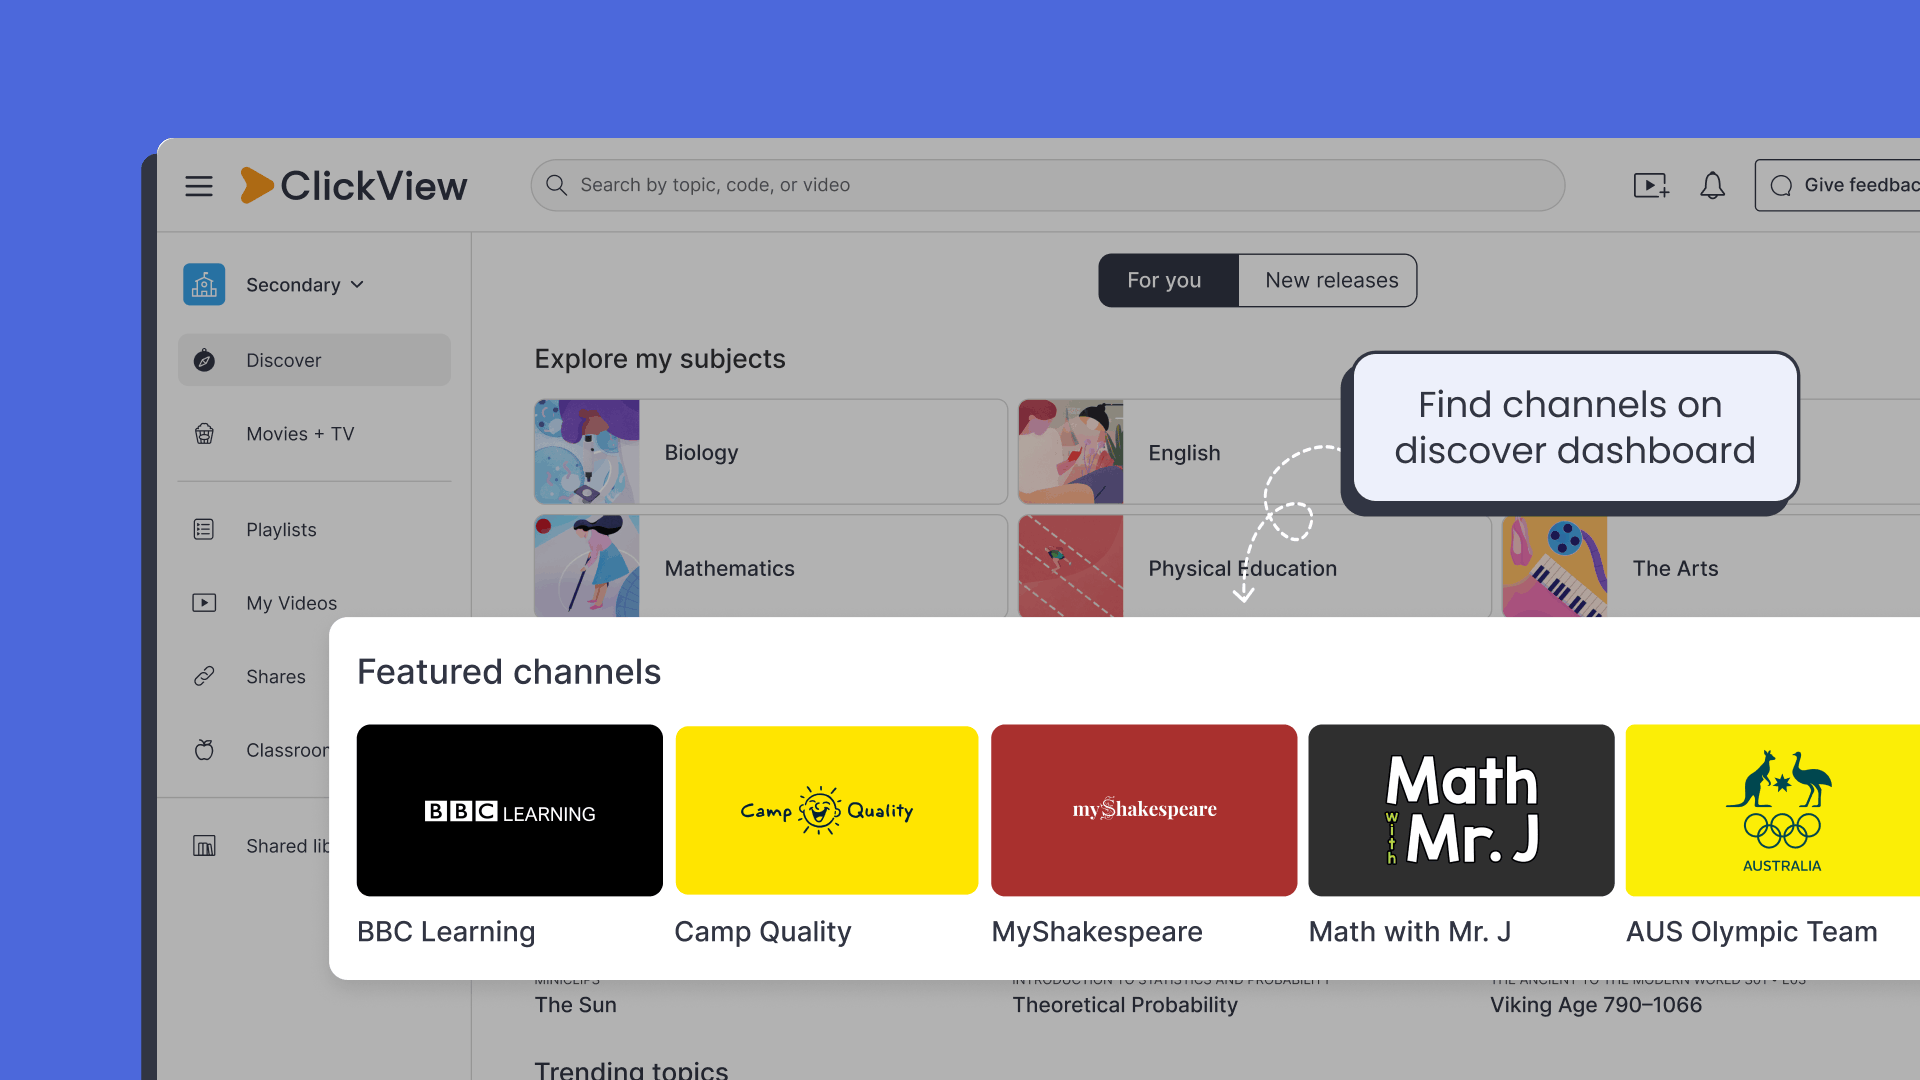Open the MyShakespeare channel thumbnail
The height and width of the screenshot is (1080, 1920).
(1144, 810)
